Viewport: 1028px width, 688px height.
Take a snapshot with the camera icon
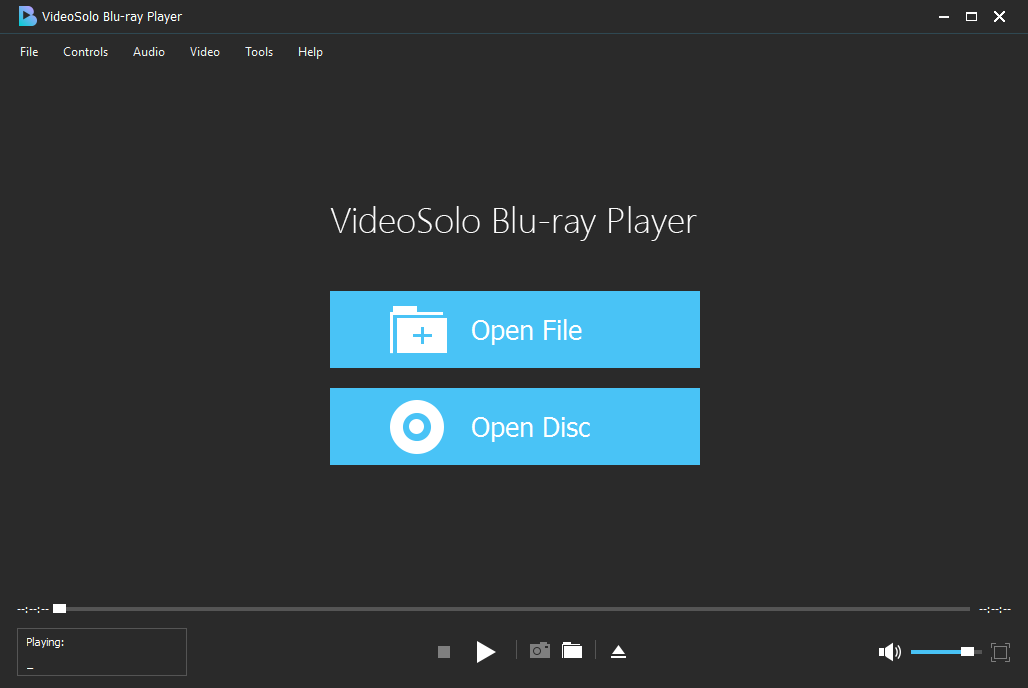pyautogui.click(x=540, y=650)
